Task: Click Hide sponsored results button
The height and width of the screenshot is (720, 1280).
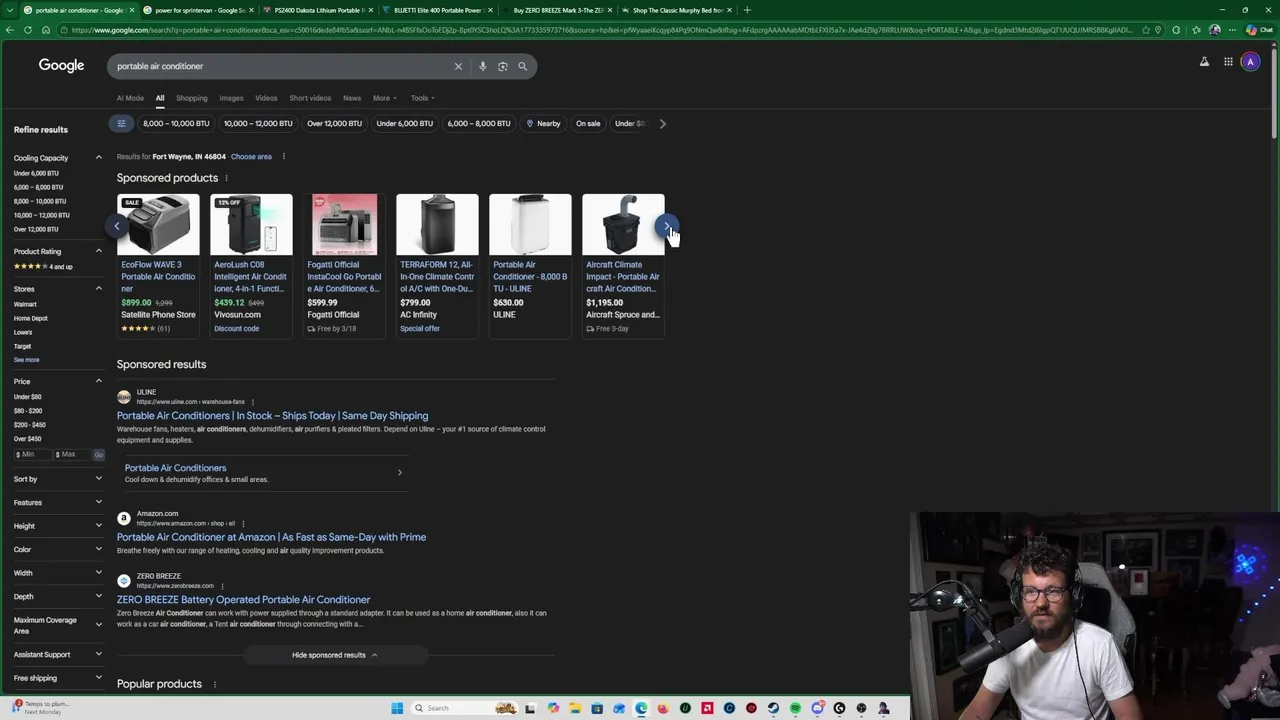Action: 334,655
